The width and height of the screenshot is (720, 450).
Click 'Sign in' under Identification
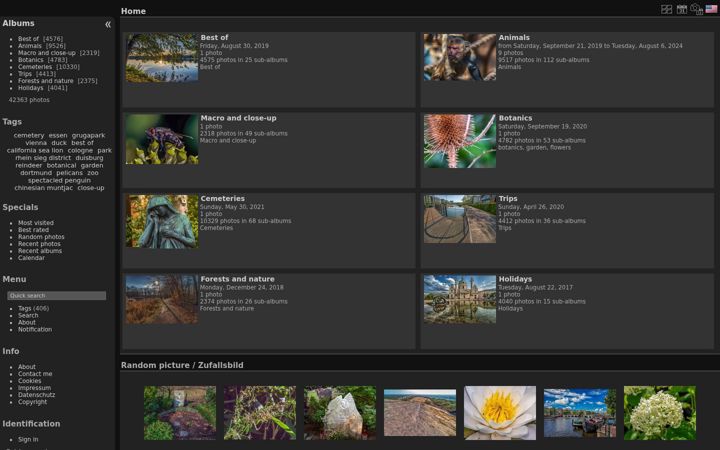click(28, 439)
